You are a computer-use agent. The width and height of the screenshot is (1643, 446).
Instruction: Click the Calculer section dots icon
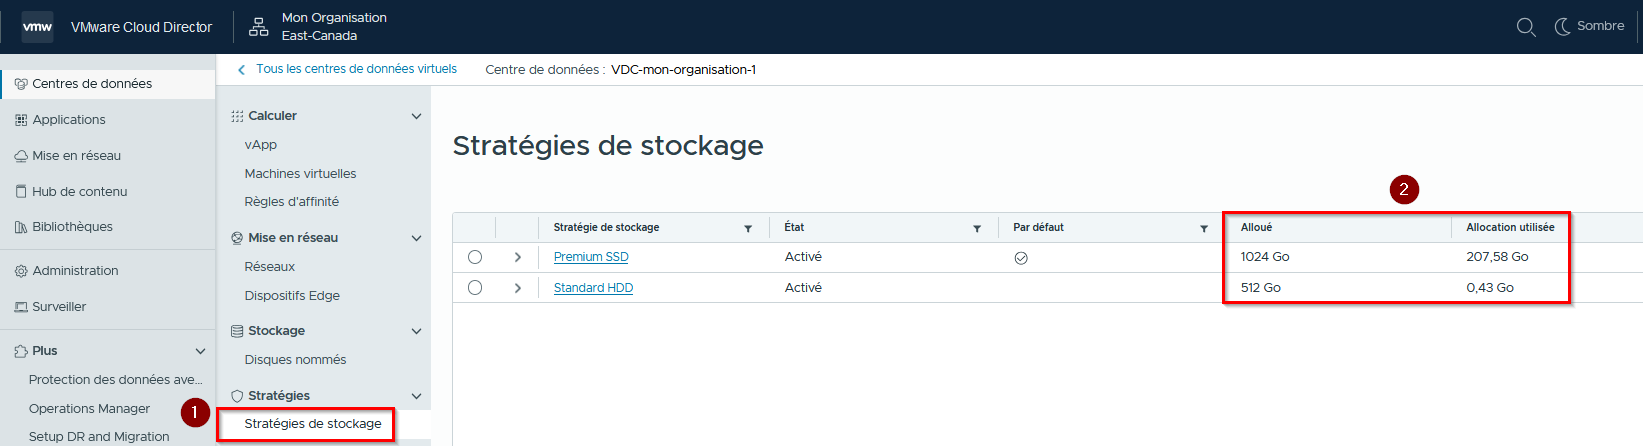pos(237,116)
